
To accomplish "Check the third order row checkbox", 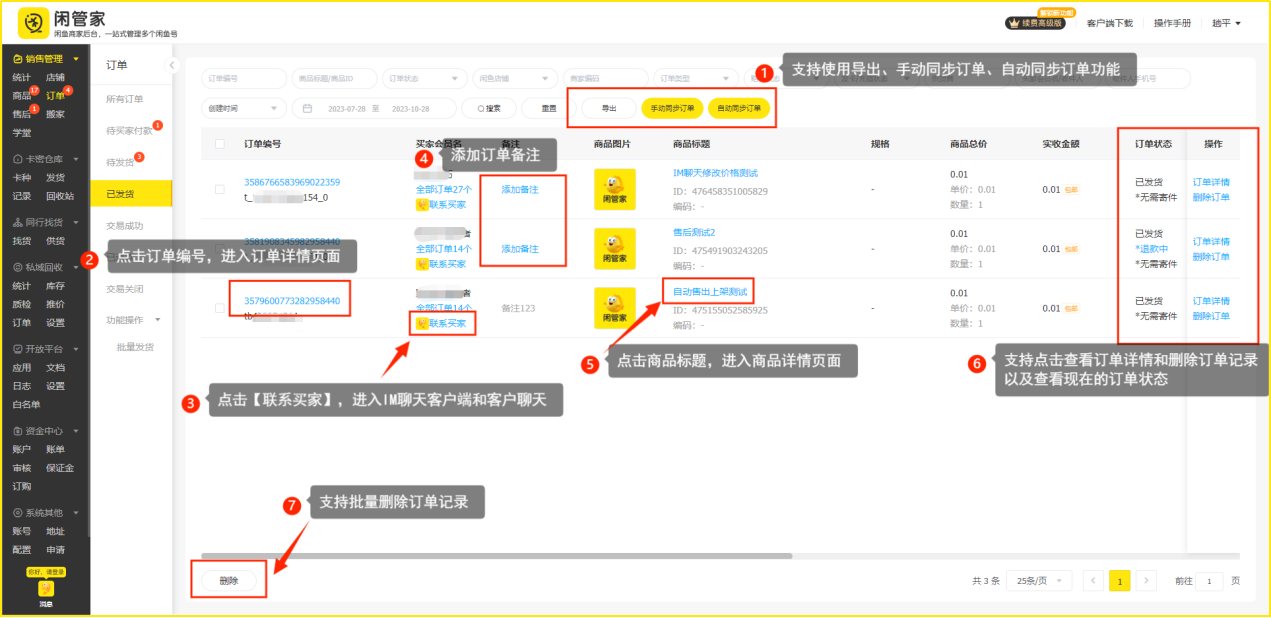I will click(220, 308).
